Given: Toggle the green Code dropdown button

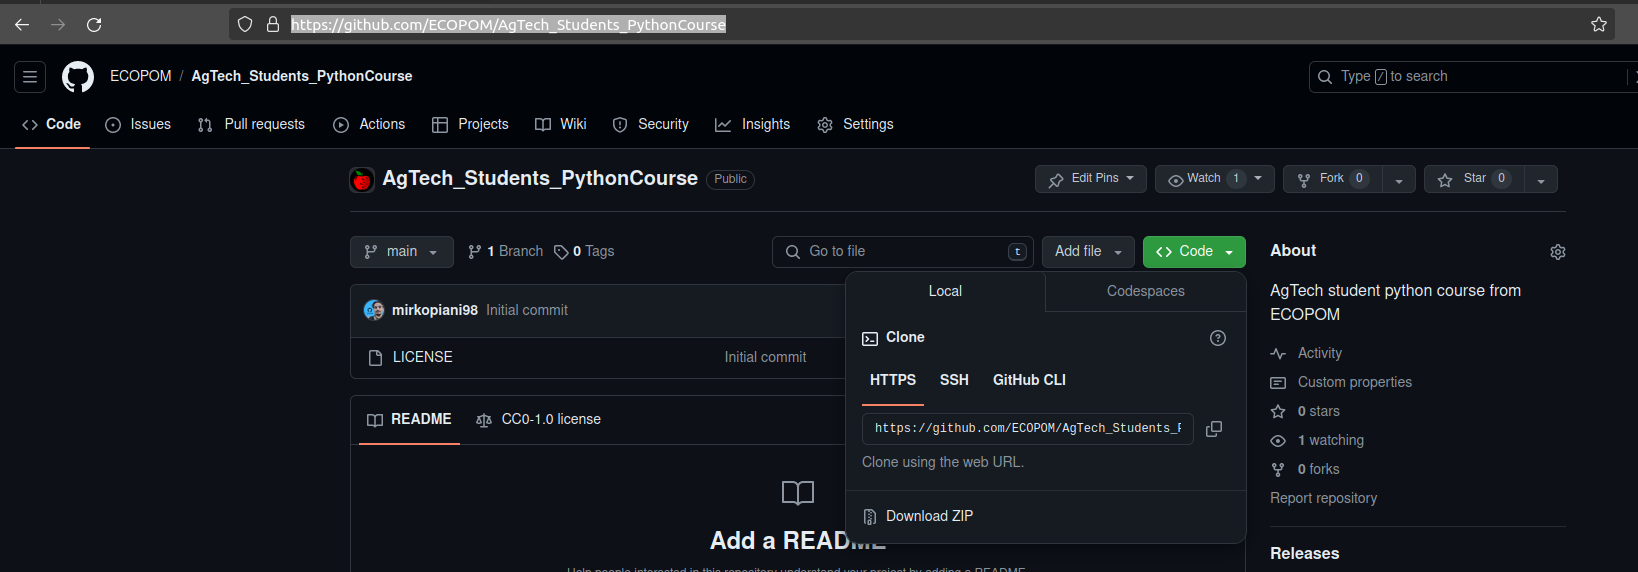Looking at the screenshot, I should (1194, 252).
